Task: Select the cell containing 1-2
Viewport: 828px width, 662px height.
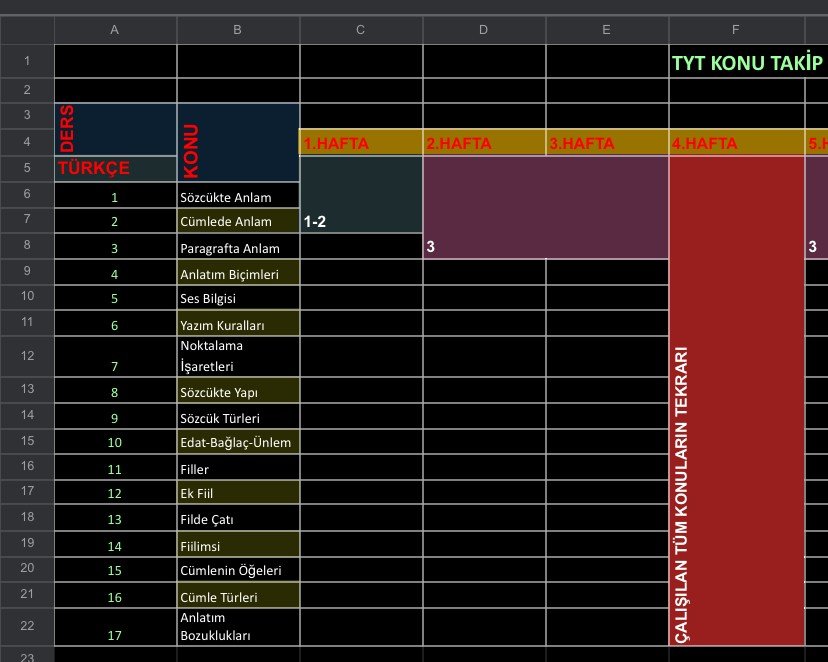Action: coord(361,208)
